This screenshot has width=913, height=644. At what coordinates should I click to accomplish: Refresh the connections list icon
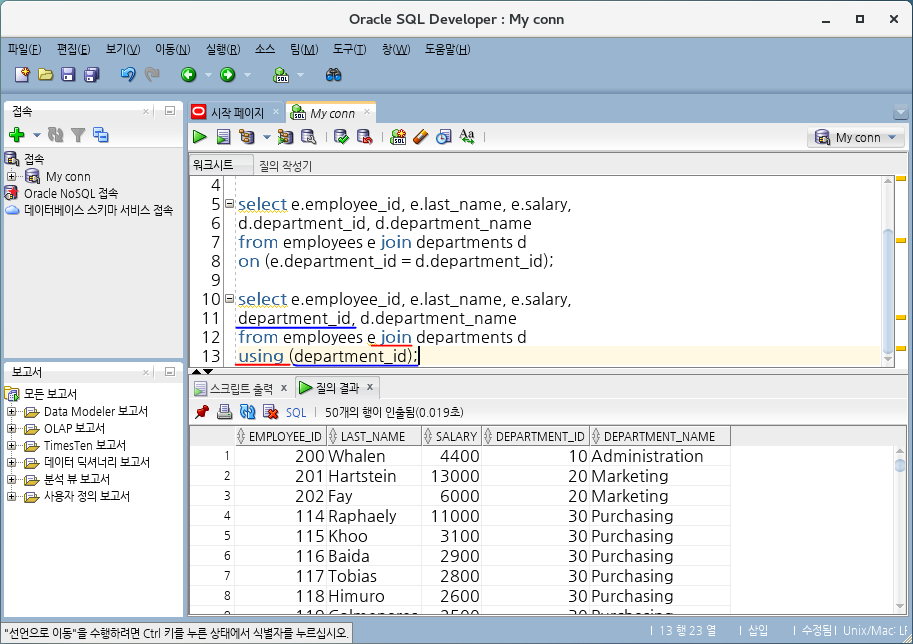click(x=56, y=135)
